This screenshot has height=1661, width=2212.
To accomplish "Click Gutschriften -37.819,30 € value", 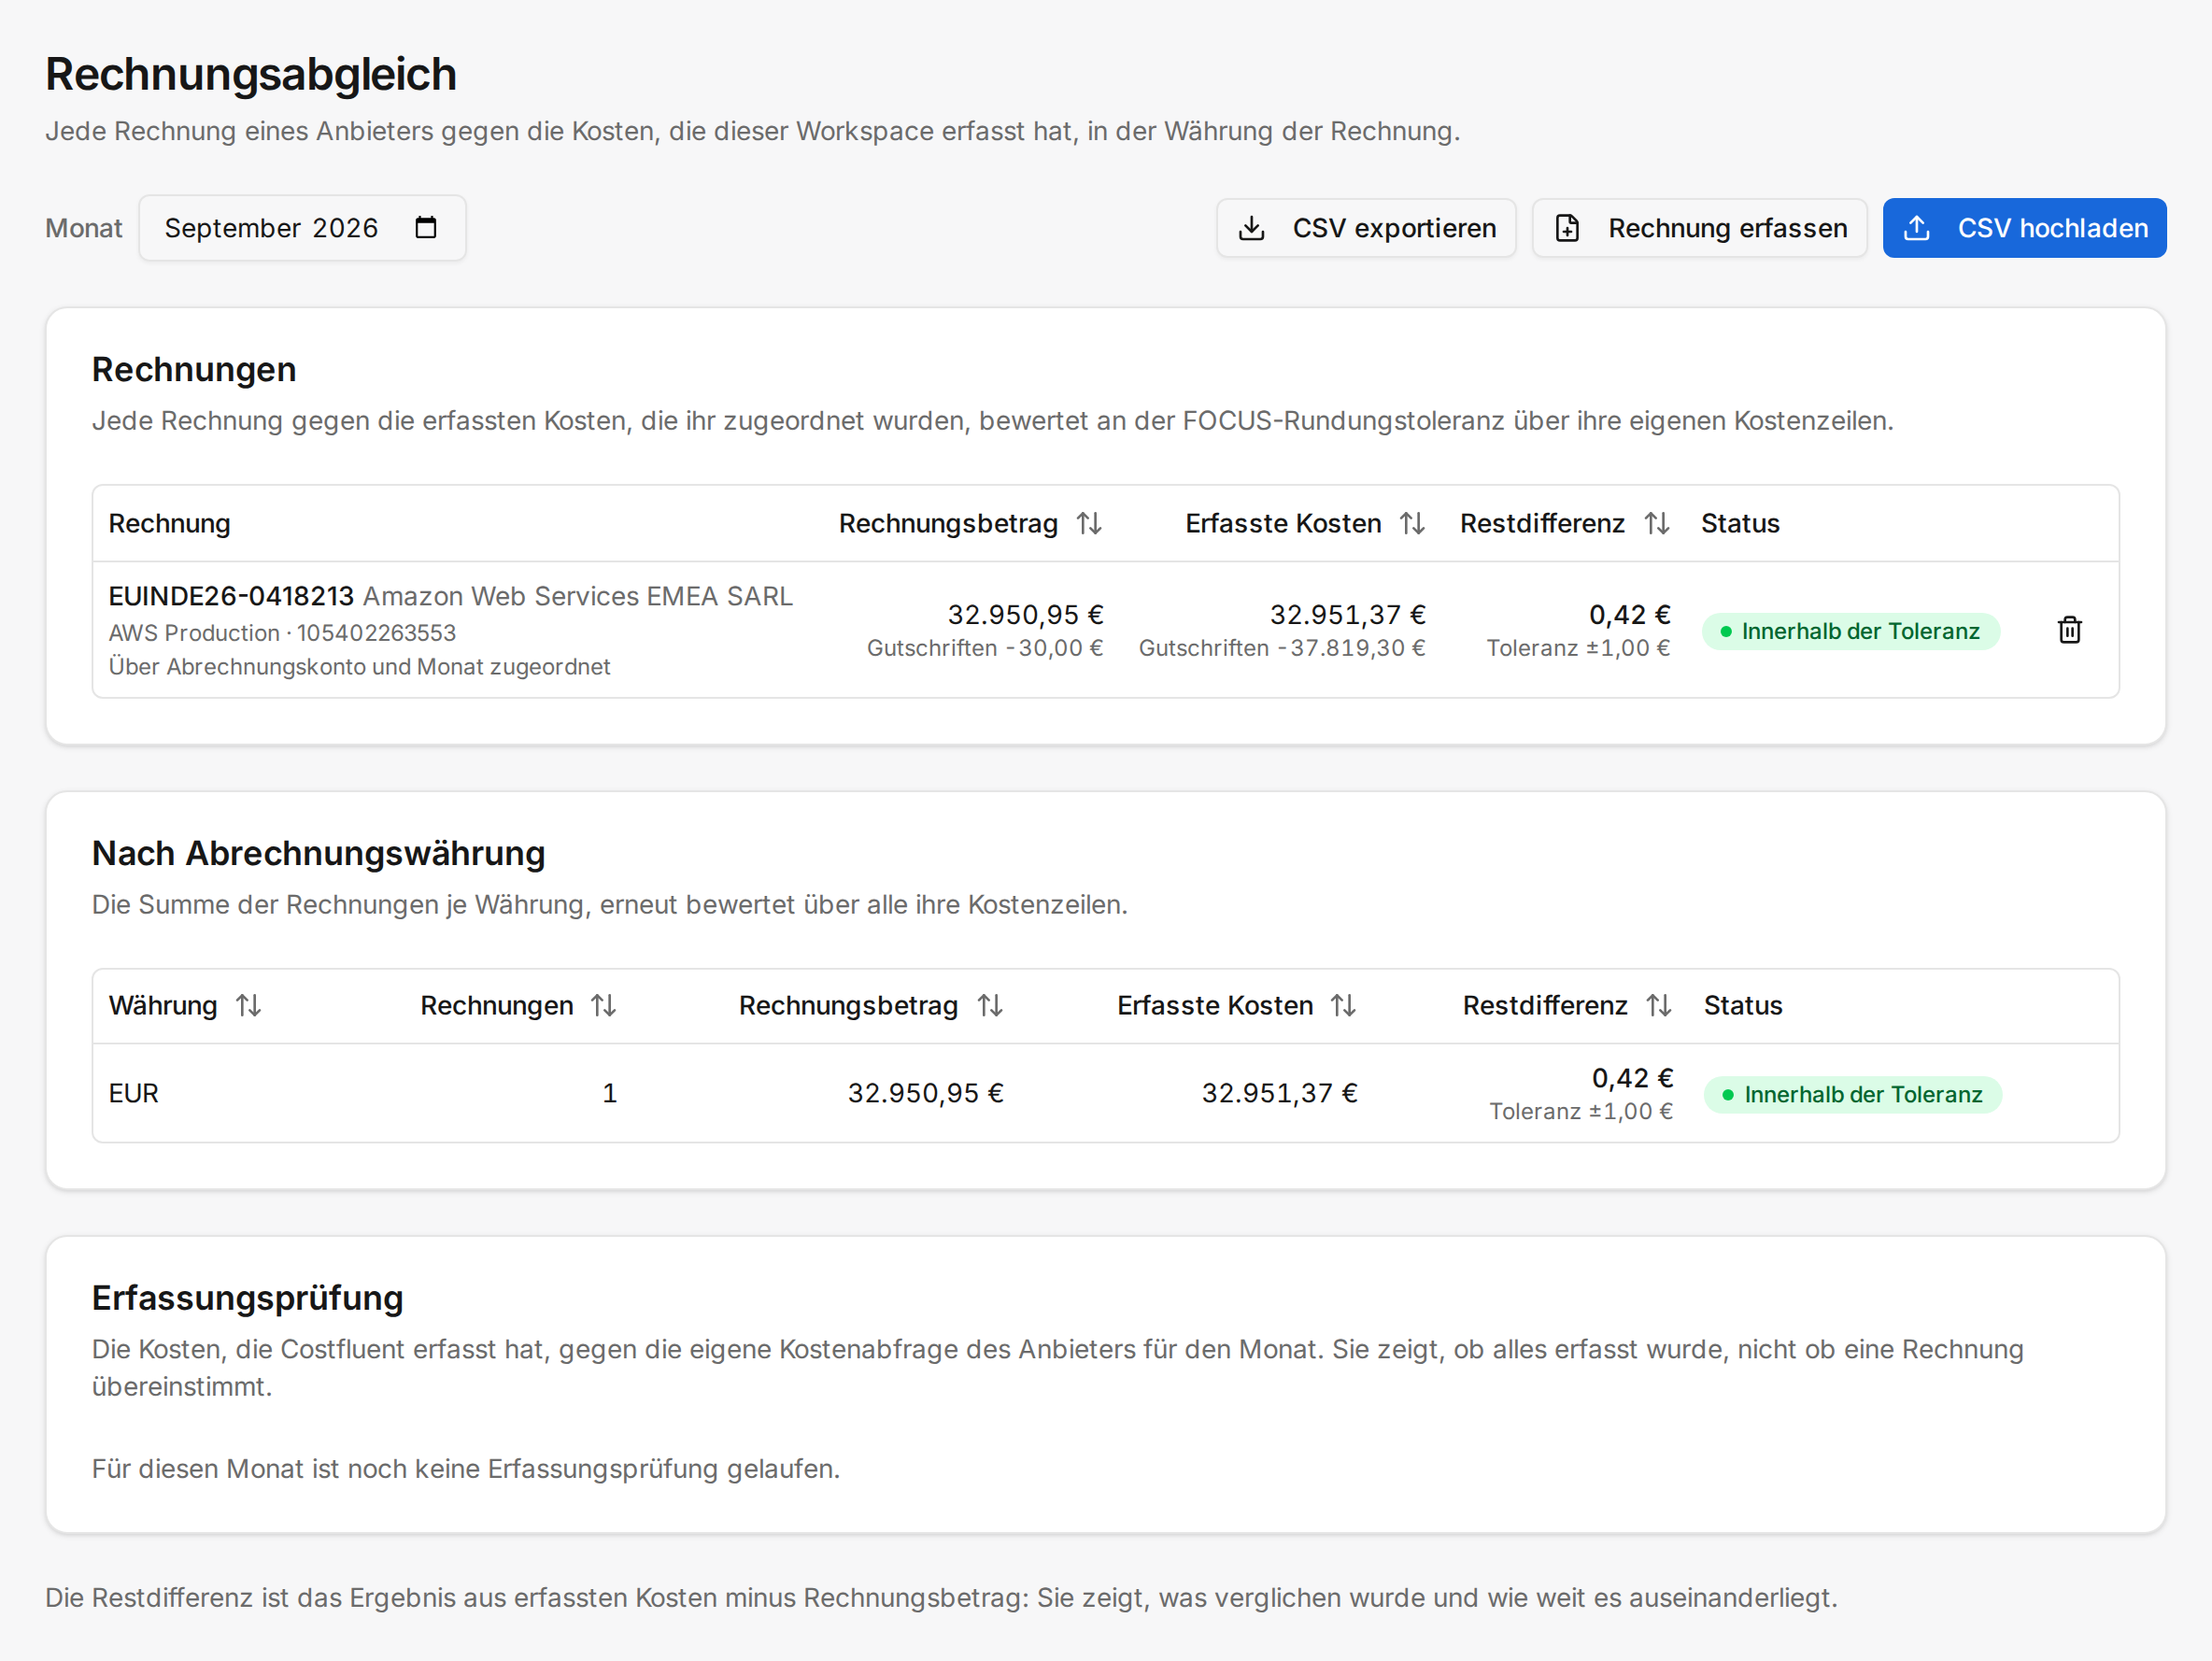I will 1282,648.
